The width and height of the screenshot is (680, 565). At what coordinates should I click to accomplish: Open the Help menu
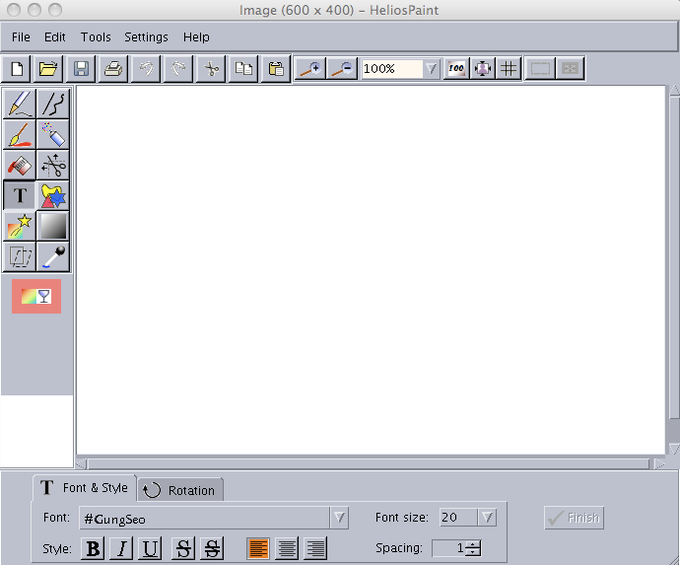(196, 37)
